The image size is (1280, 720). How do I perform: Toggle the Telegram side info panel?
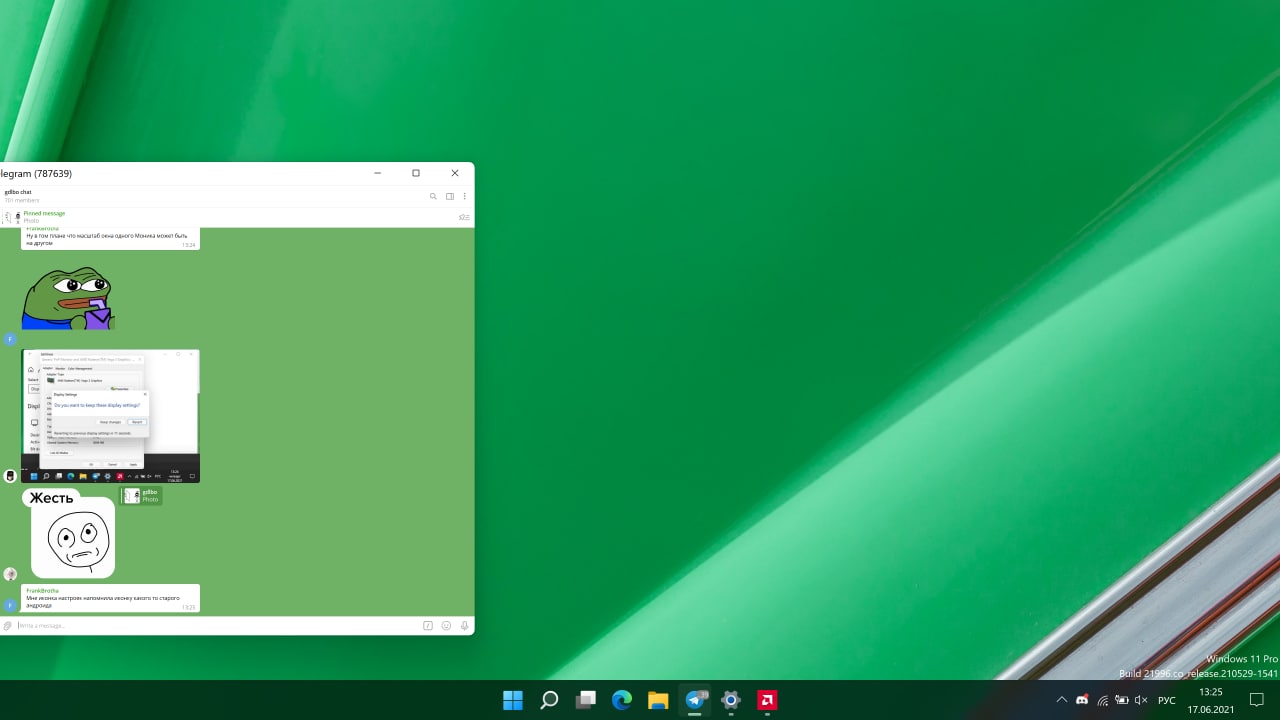coord(450,196)
